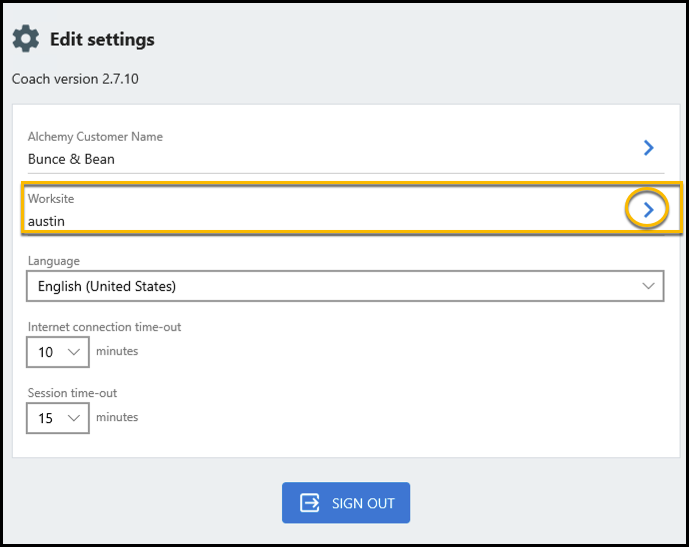This screenshot has height=547, width=689.
Task: Click the Internet connection time-out label
Action: [x=105, y=327]
